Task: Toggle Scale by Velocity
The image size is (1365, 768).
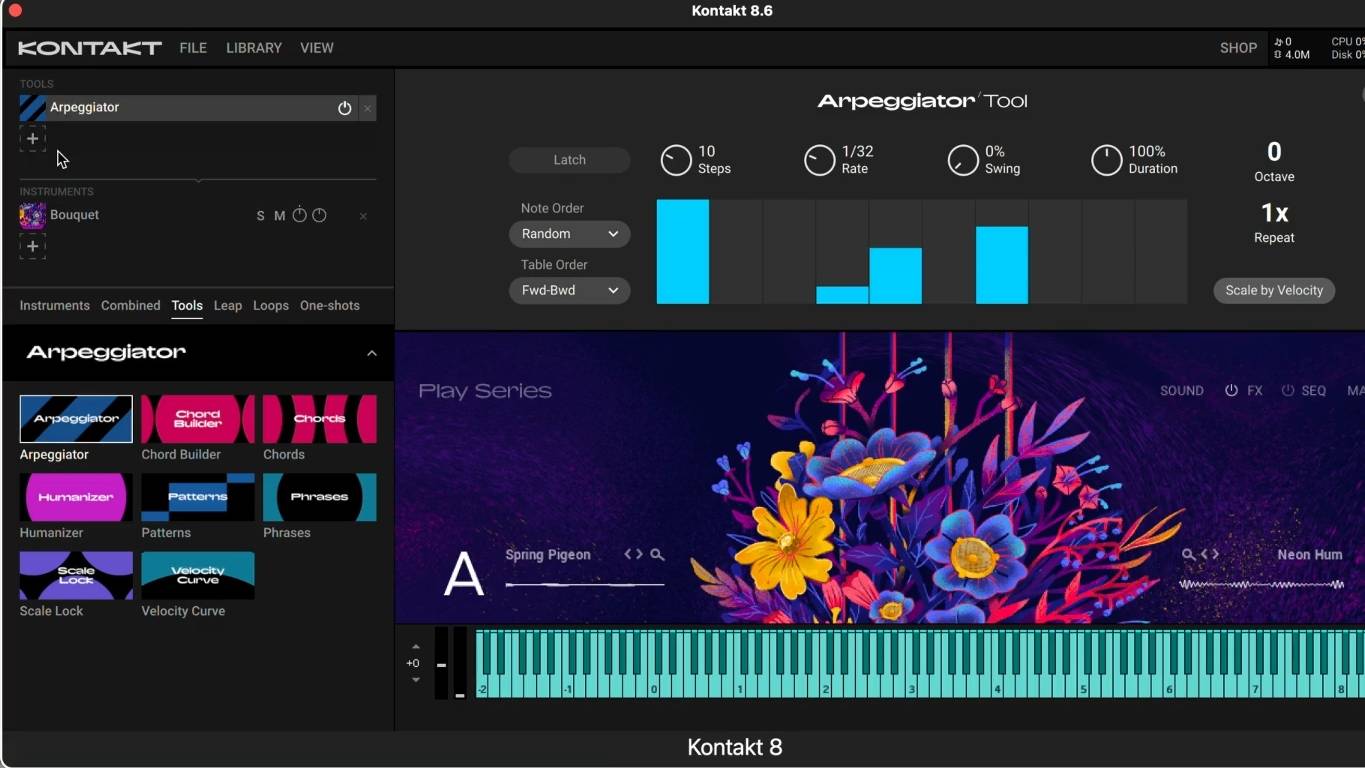Action: [x=1274, y=290]
